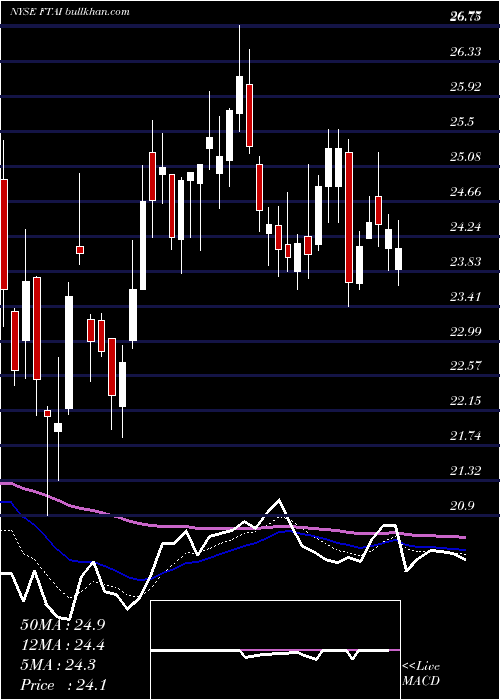Select the 21.74 price axis label
This screenshot has height=700, width=500.
[x=466, y=436]
